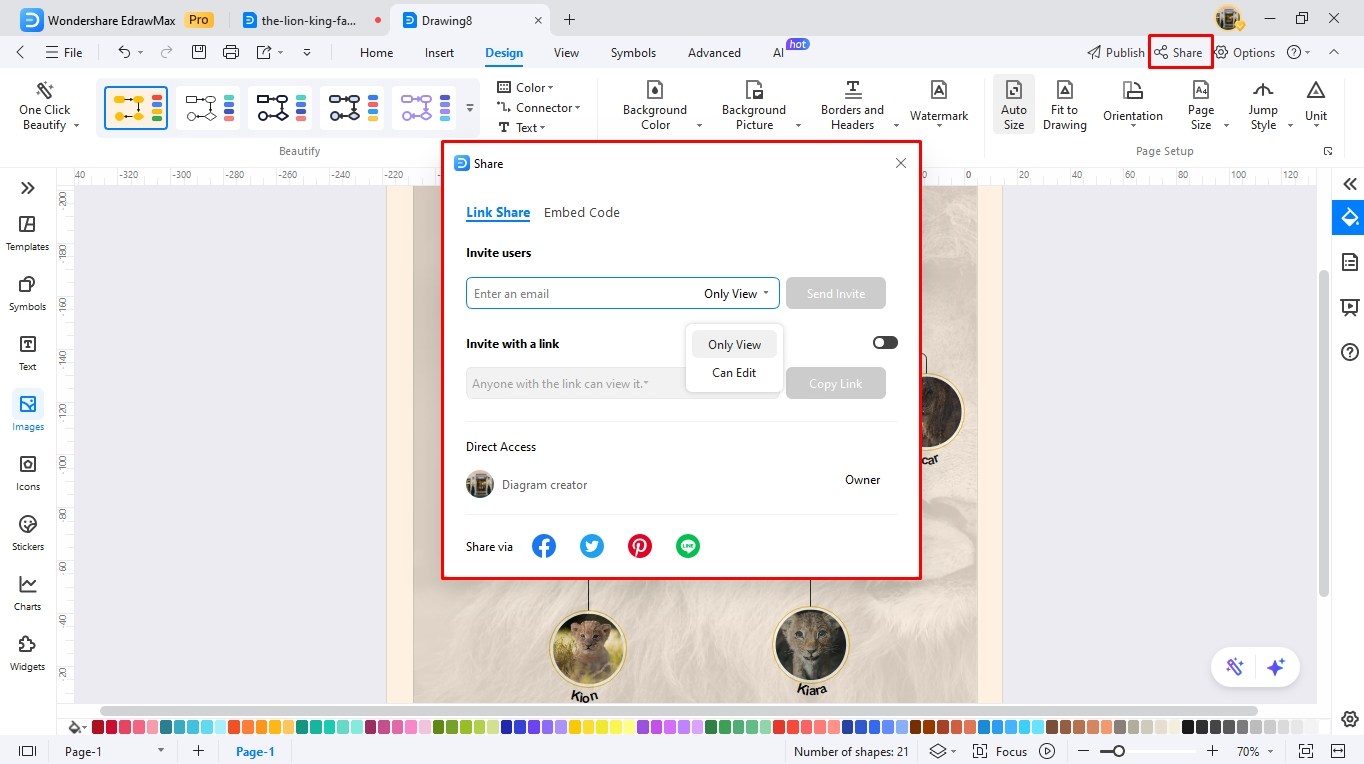
Task: Click Fit to Drawing
Action: click(1065, 104)
